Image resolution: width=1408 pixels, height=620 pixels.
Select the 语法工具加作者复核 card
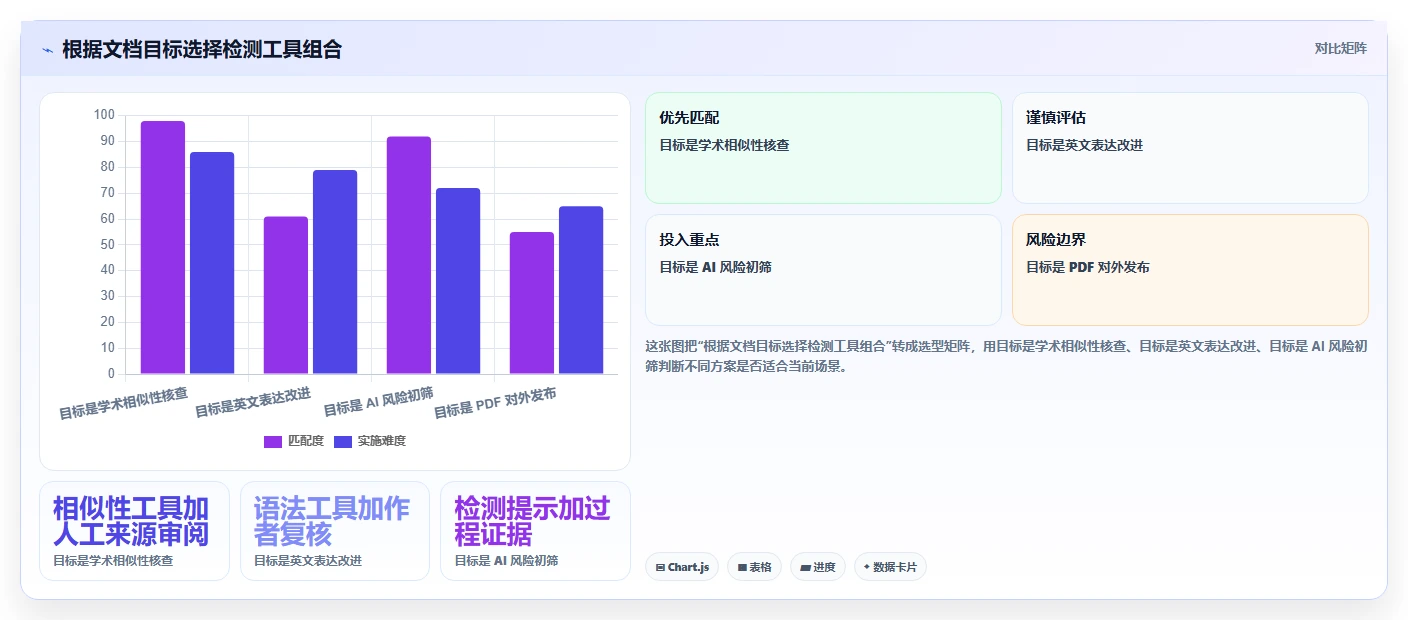point(335,531)
